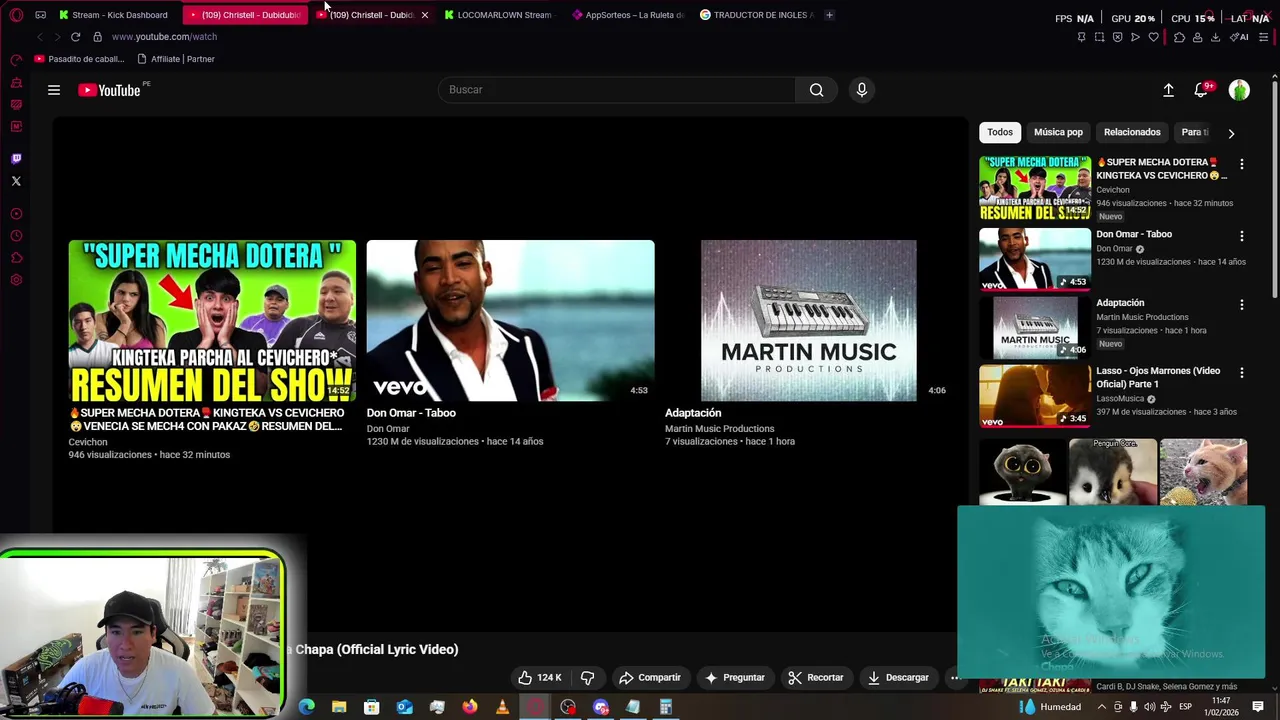
Task: Open options menu for SUPER MECHA DOTERA sidebar video
Action: 1242,164
